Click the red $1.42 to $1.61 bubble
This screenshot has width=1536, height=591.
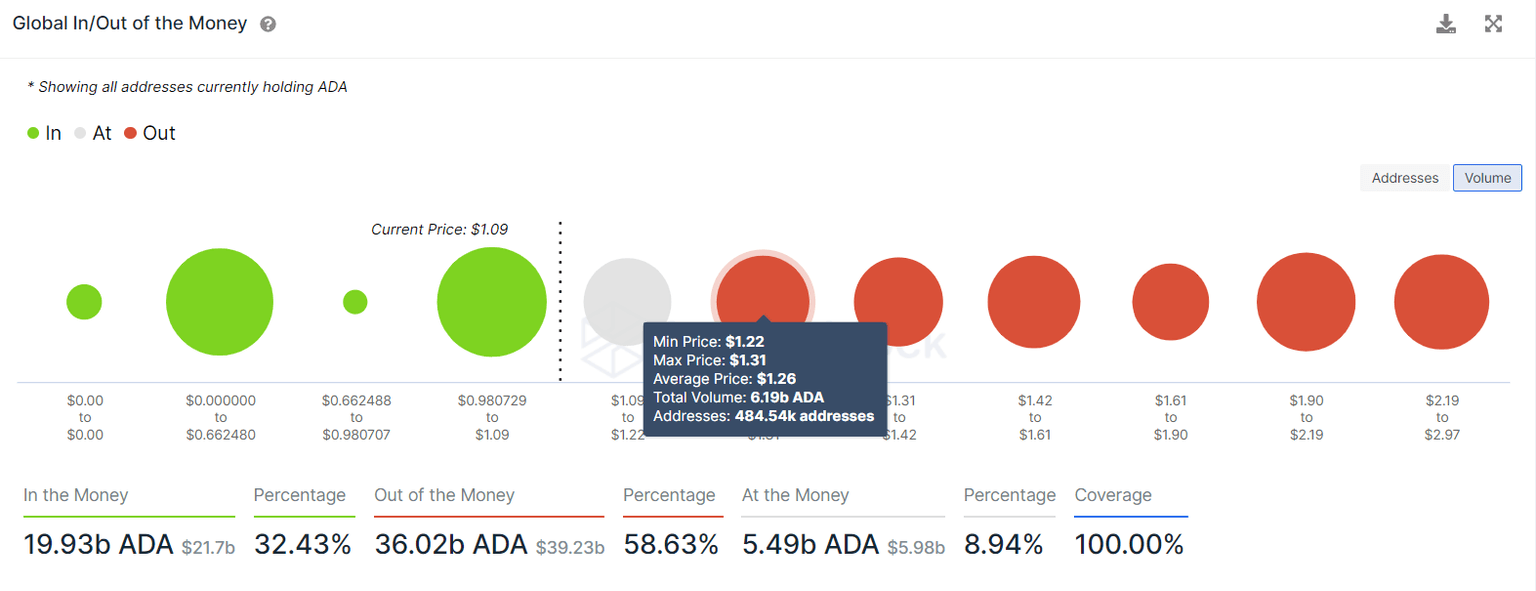point(1034,302)
